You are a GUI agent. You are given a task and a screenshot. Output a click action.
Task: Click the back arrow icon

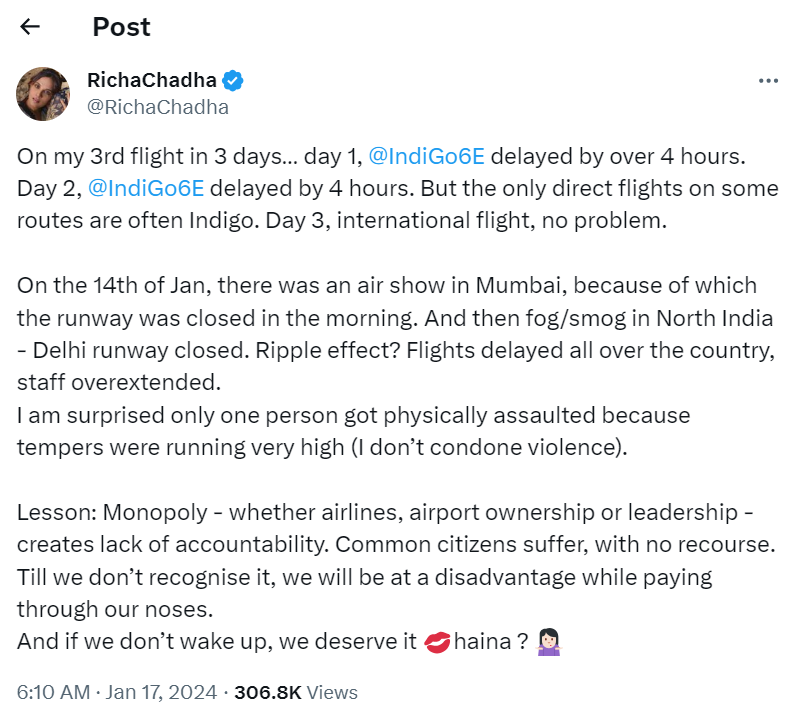(x=30, y=27)
